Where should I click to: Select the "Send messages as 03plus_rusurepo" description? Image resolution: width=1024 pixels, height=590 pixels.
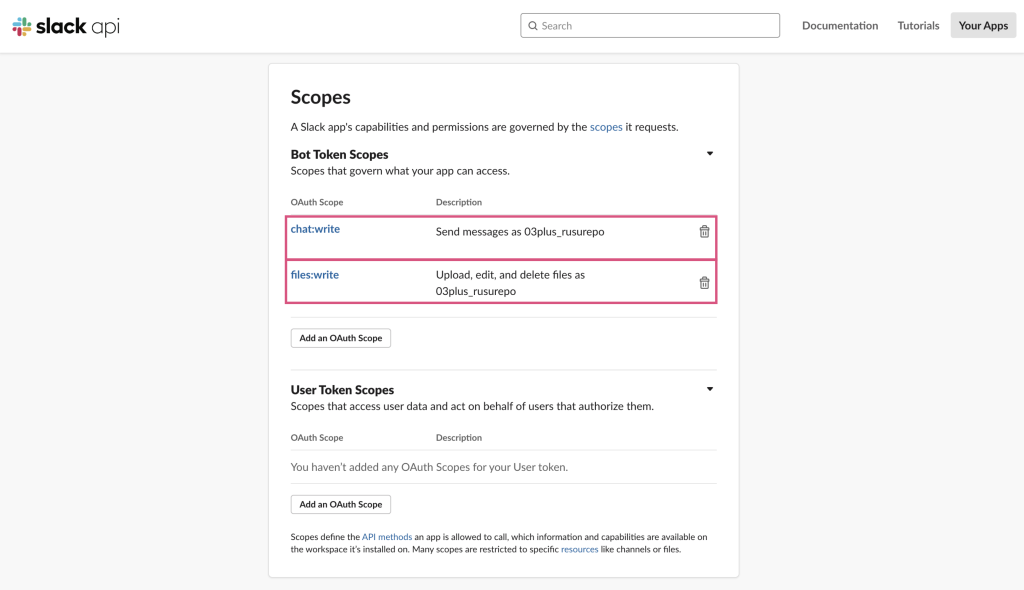519,232
